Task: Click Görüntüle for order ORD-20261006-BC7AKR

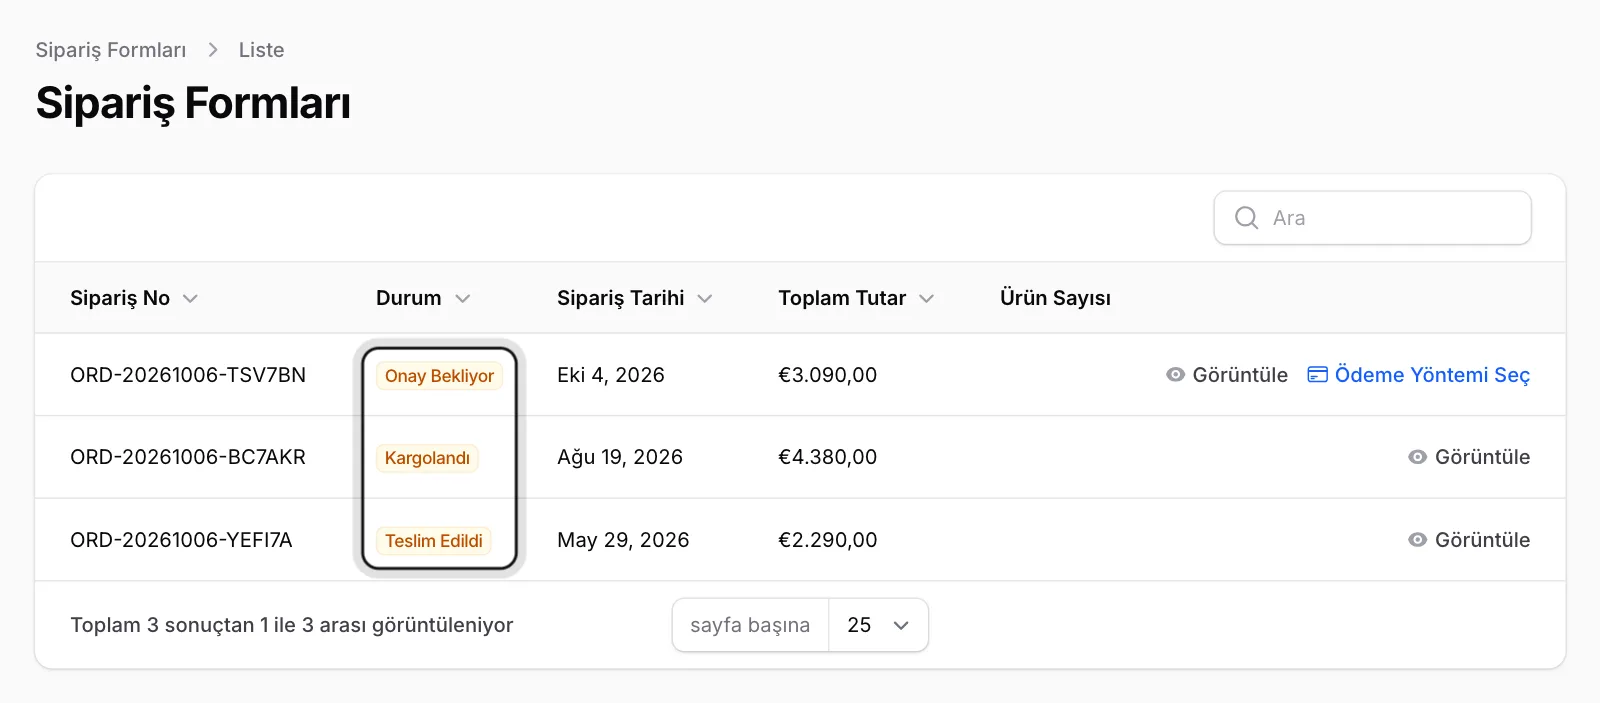Action: 1469,457
